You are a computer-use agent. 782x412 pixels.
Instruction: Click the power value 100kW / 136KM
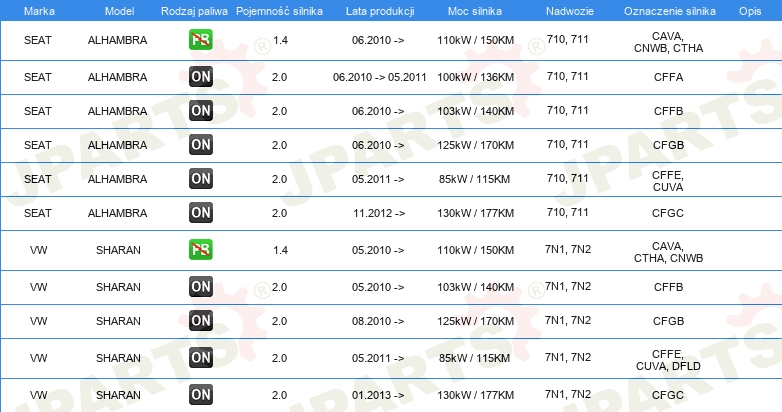point(475,77)
